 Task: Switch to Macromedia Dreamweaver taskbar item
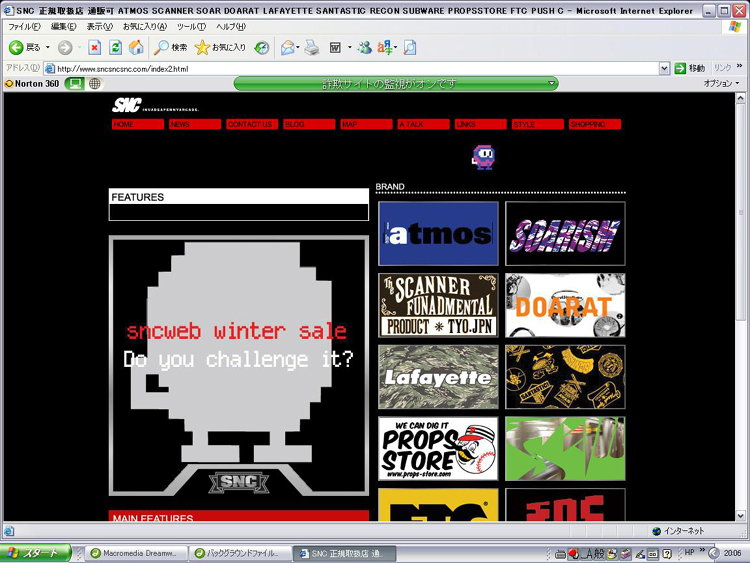pos(135,553)
